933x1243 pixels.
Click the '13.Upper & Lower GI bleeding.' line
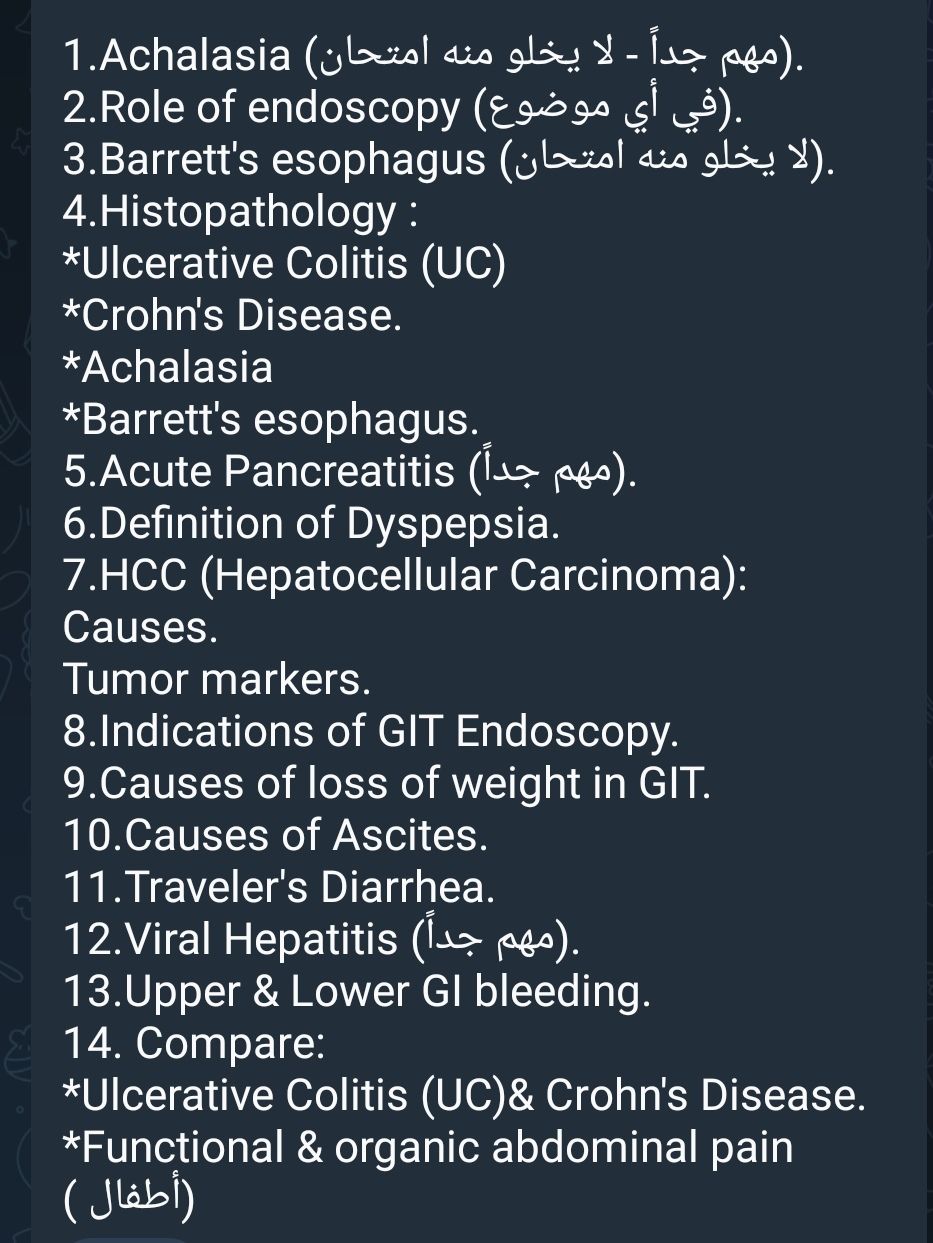coord(356,991)
